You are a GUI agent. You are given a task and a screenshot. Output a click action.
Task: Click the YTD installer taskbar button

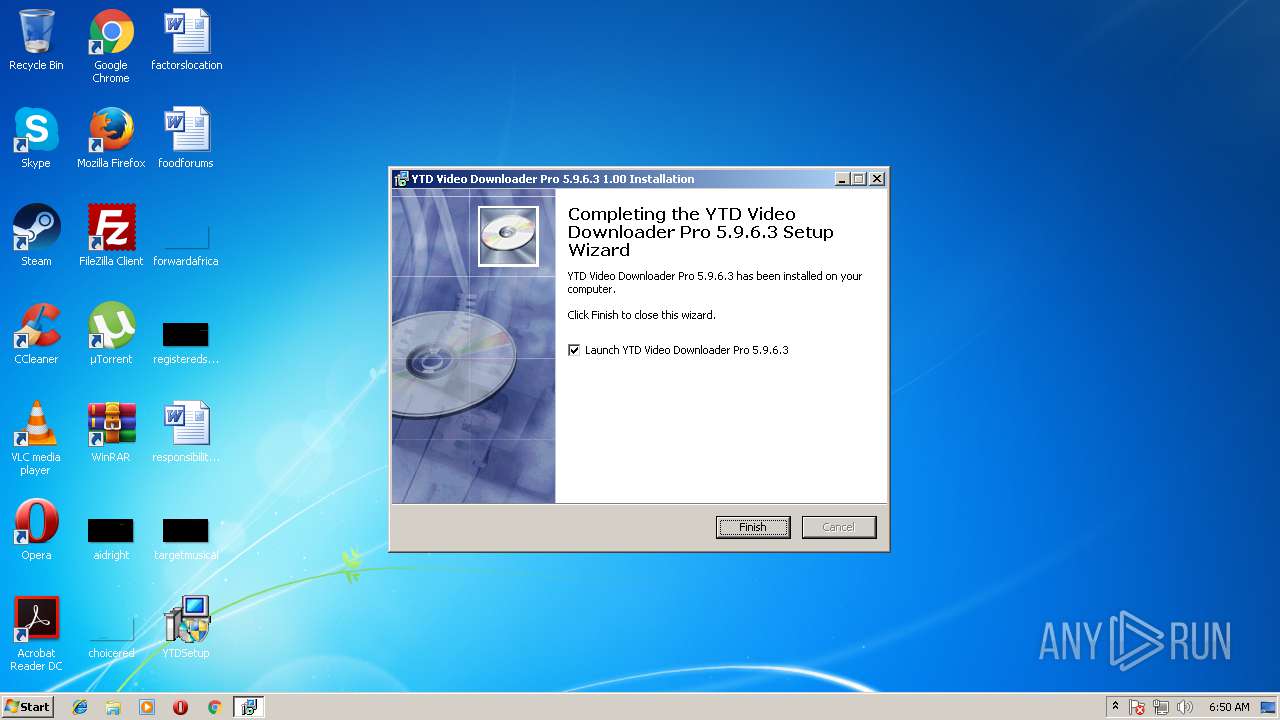[x=249, y=707]
